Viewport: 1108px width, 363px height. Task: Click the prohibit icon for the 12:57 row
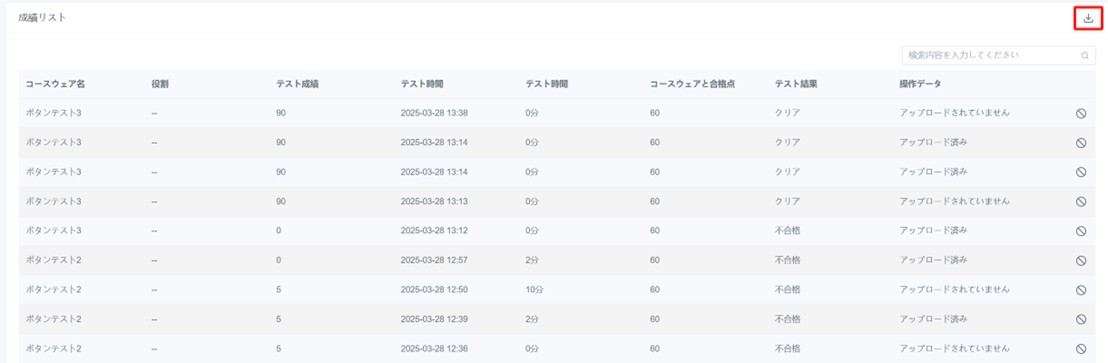point(1080,261)
